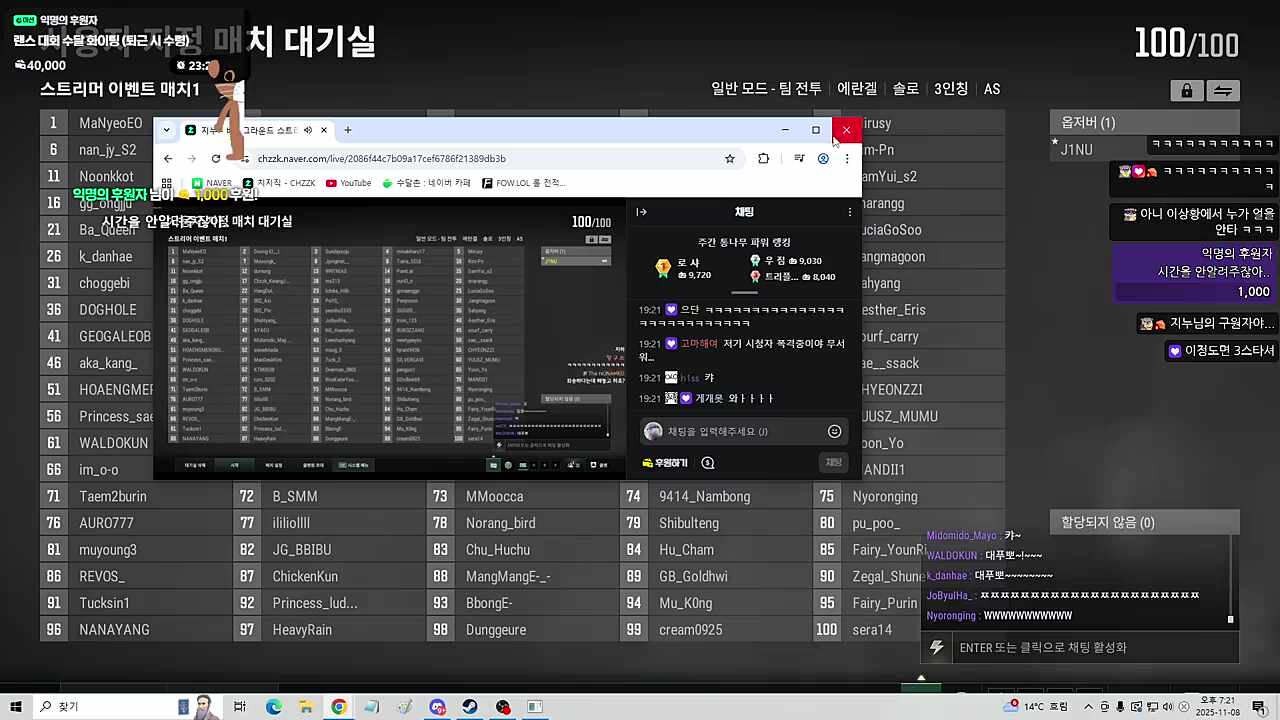Open the chat panel's three-dot options menu
The image size is (1280, 720).
click(849, 211)
